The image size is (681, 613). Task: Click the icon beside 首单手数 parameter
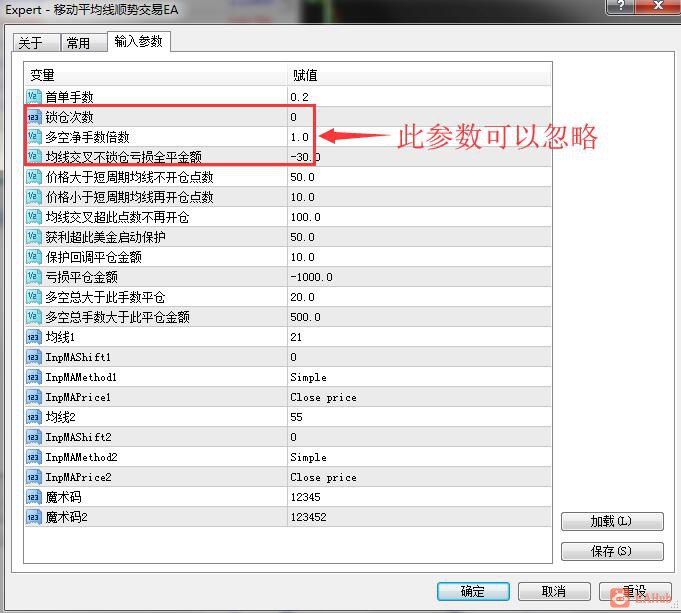(34, 96)
